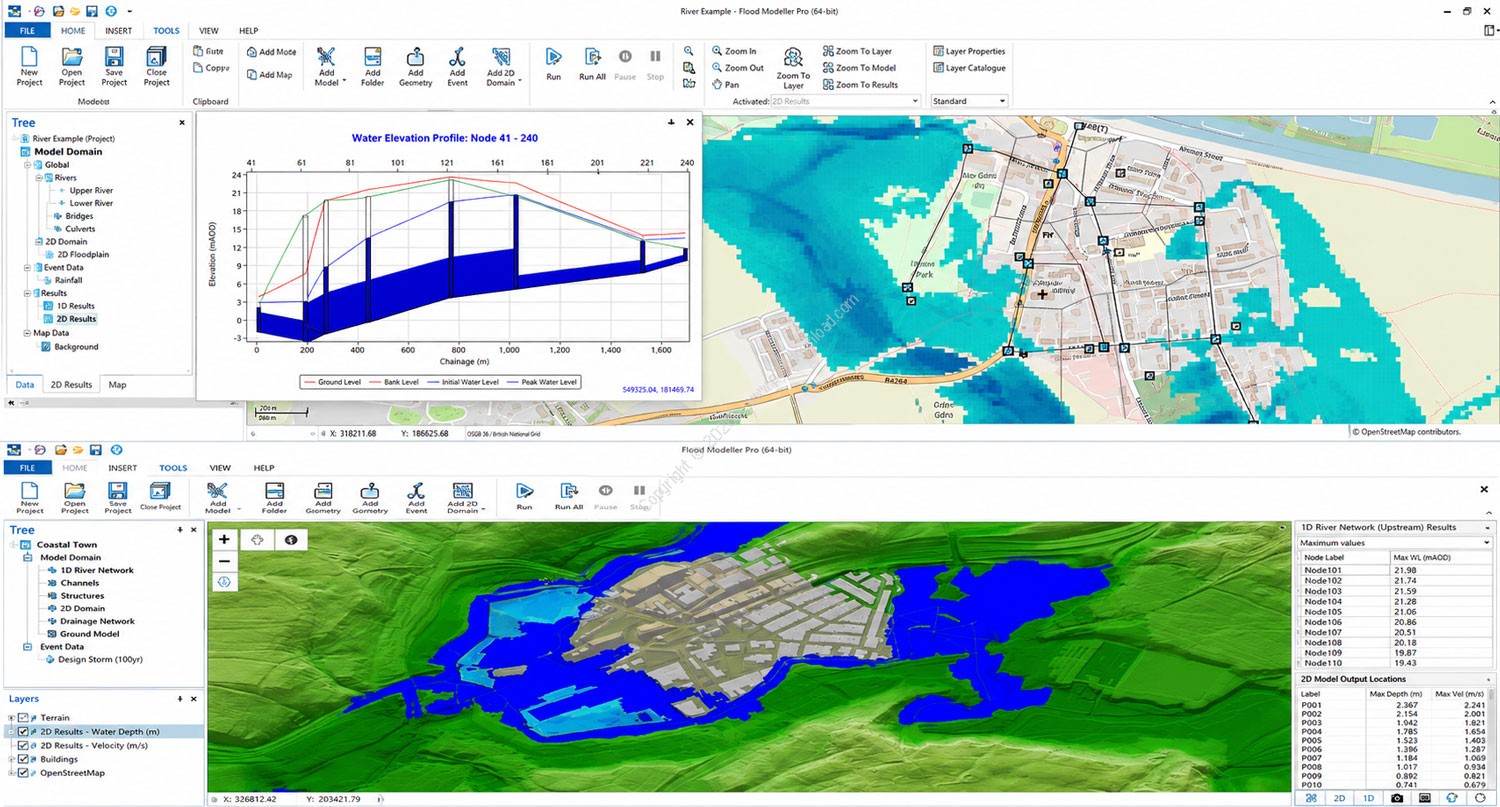Click the Zoom In button in ribbon

[x=734, y=51]
